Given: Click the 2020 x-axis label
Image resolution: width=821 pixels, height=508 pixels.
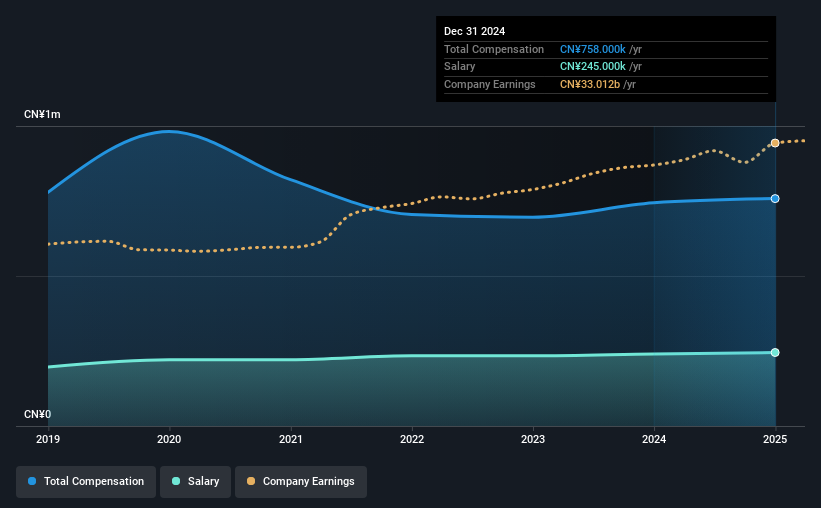Looking at the screenshot, I should click(169, 439).
